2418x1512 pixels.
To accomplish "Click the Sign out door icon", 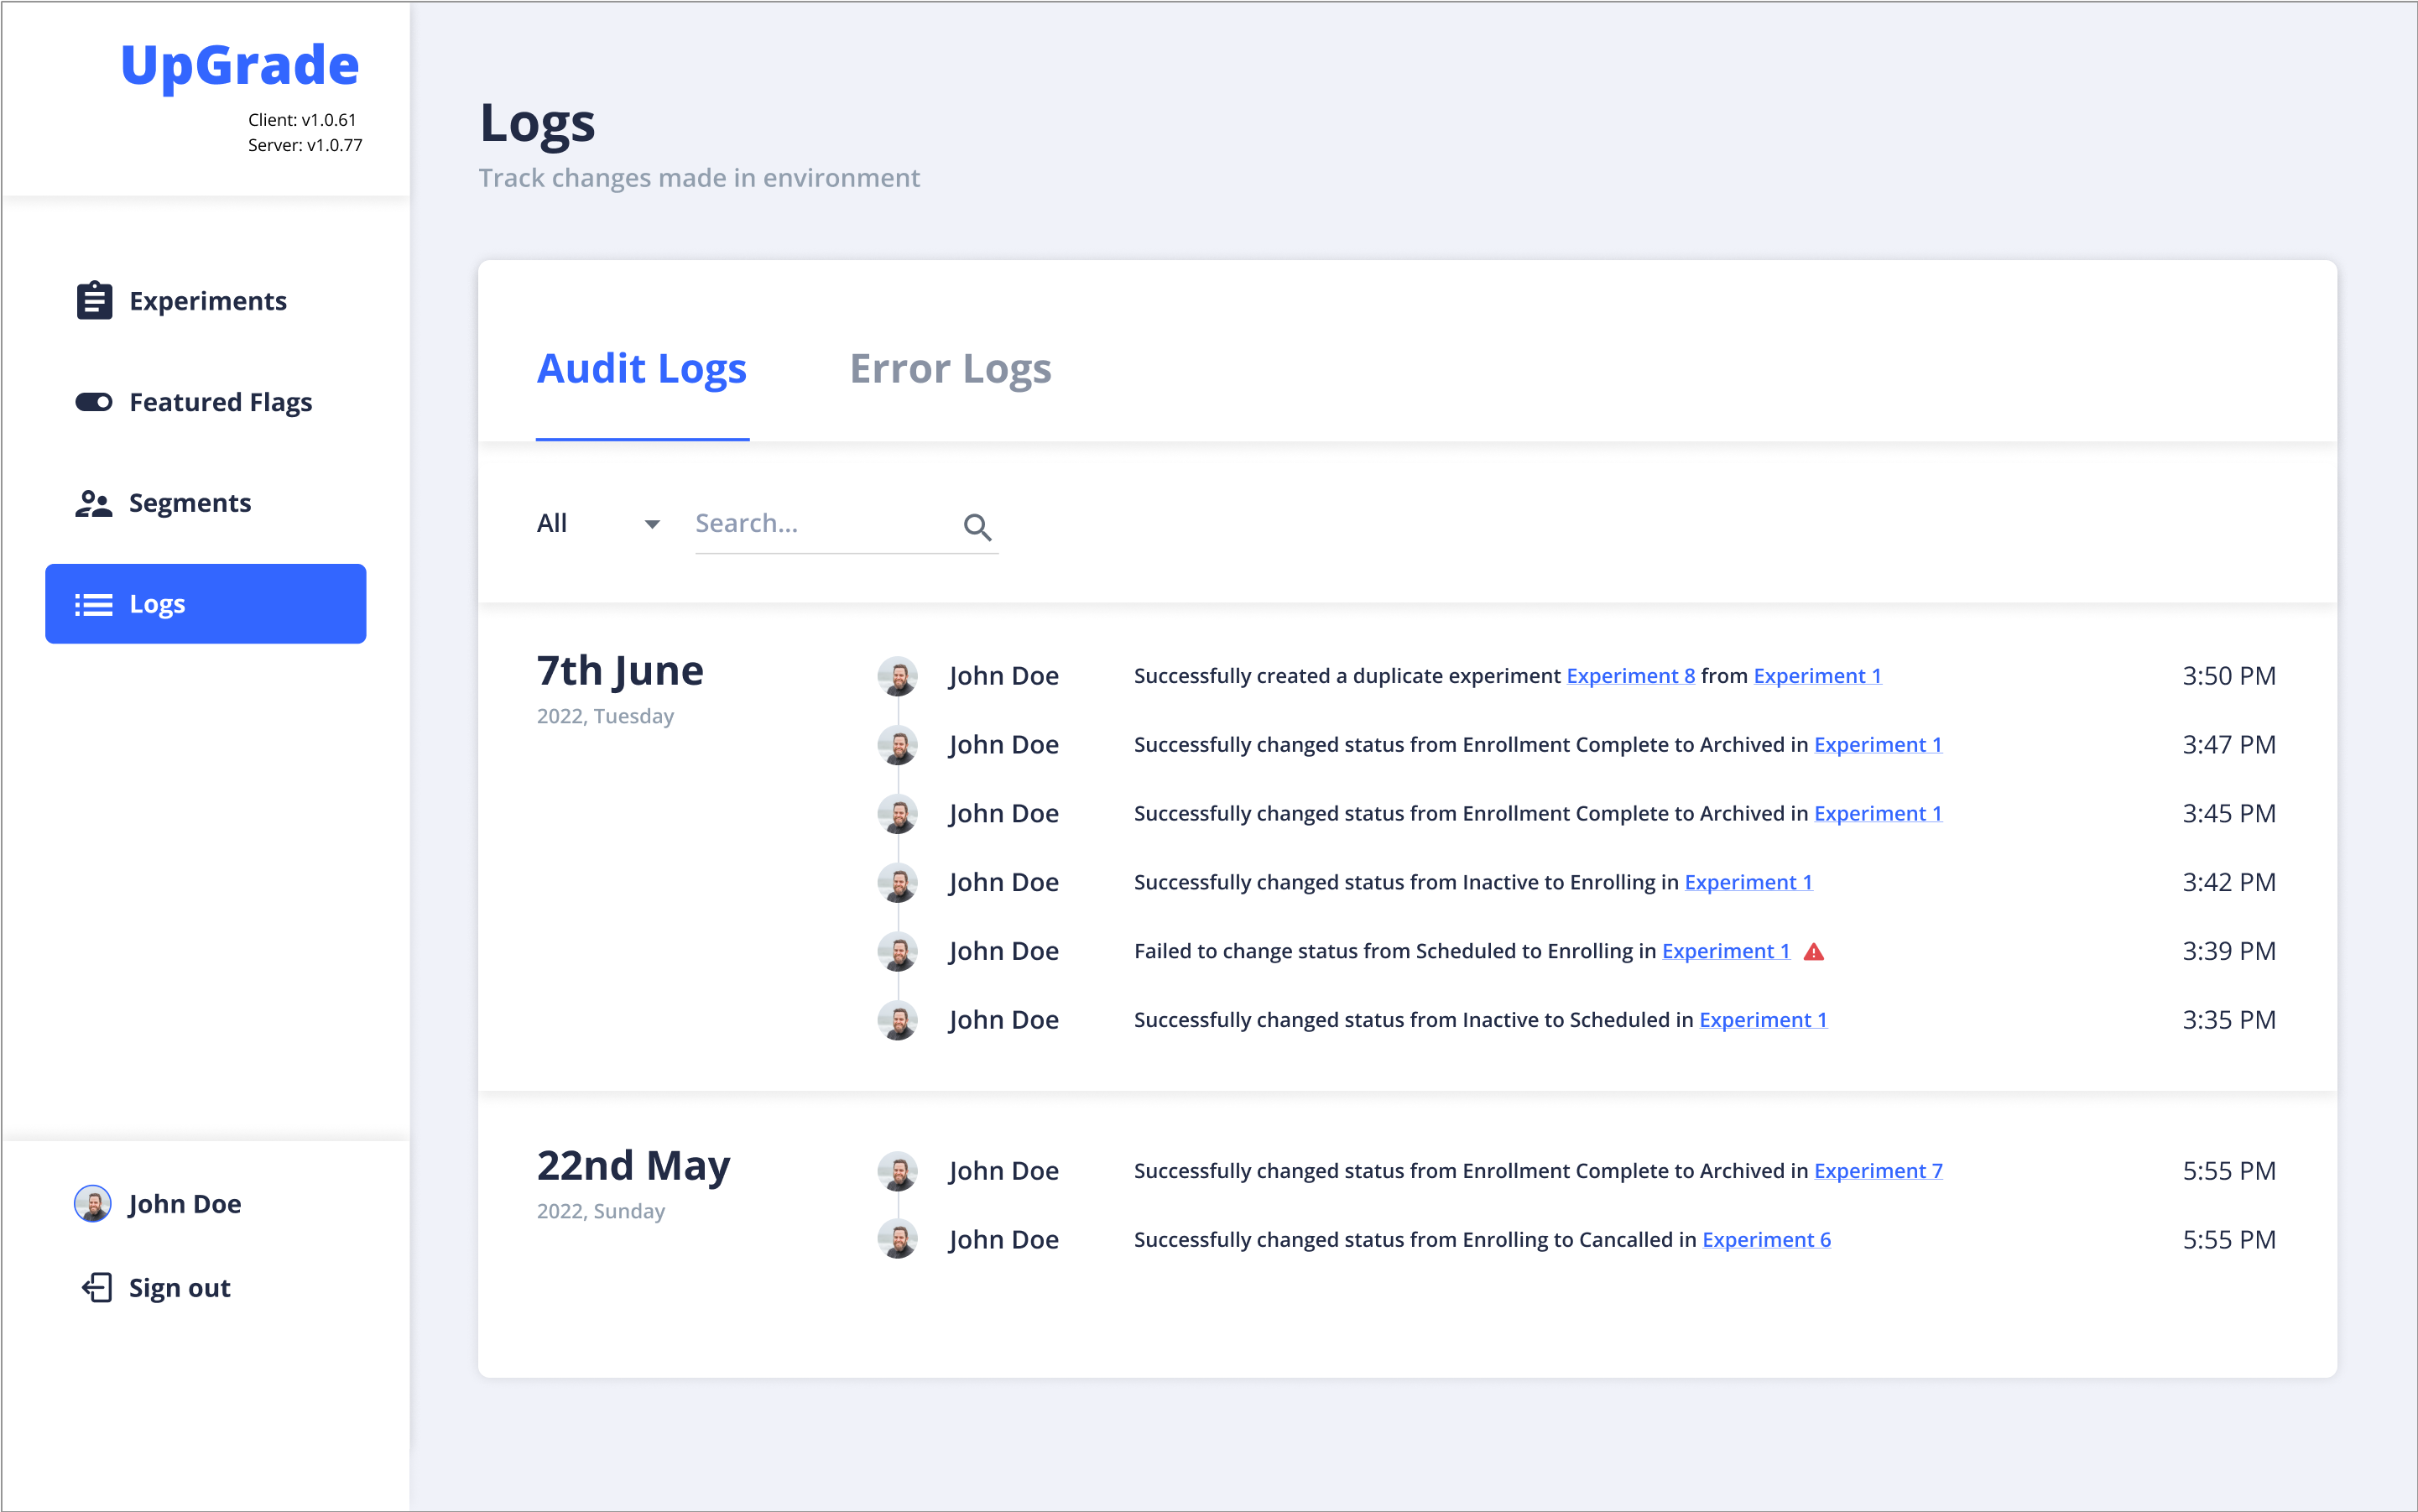I will click(96, 1288).
